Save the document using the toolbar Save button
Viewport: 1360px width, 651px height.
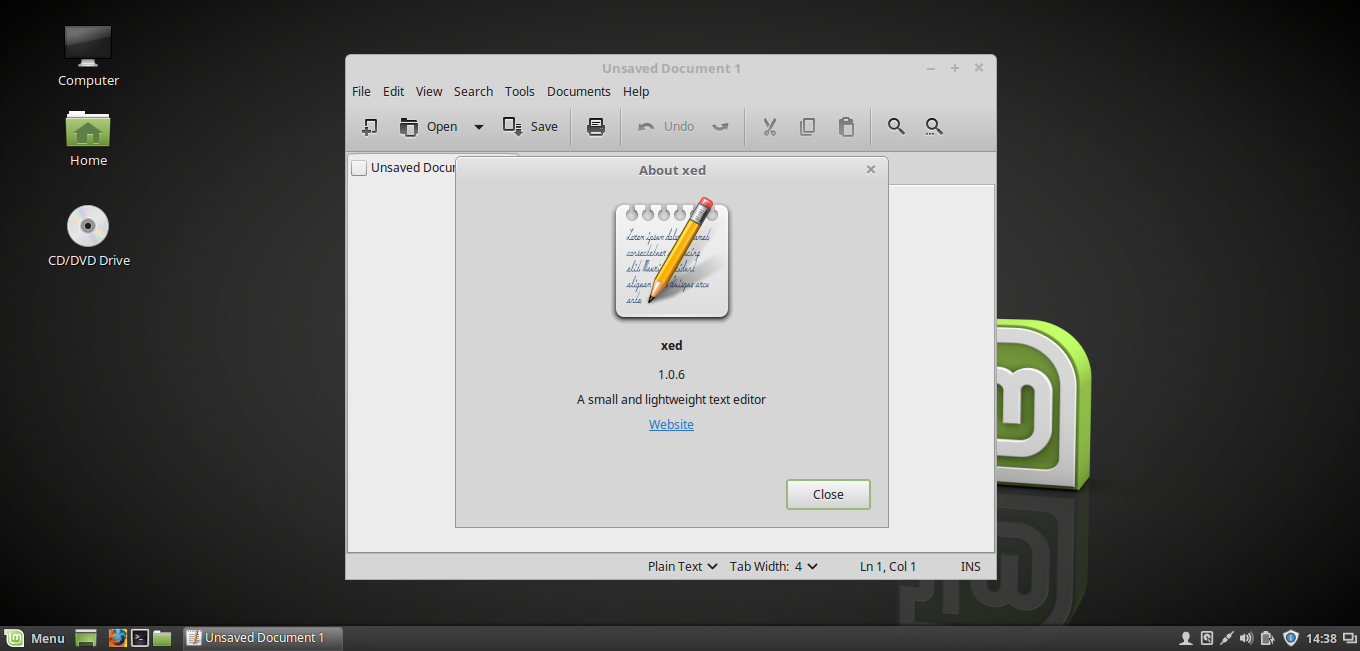point(530,127)
